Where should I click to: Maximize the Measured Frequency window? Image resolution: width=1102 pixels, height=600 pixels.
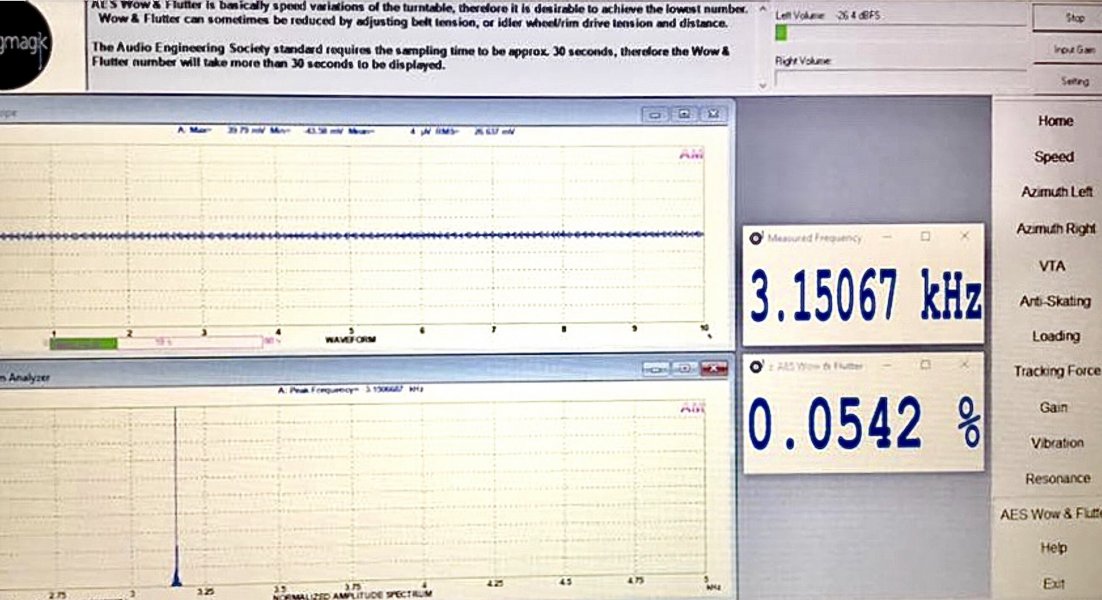[x=925, y=237]
